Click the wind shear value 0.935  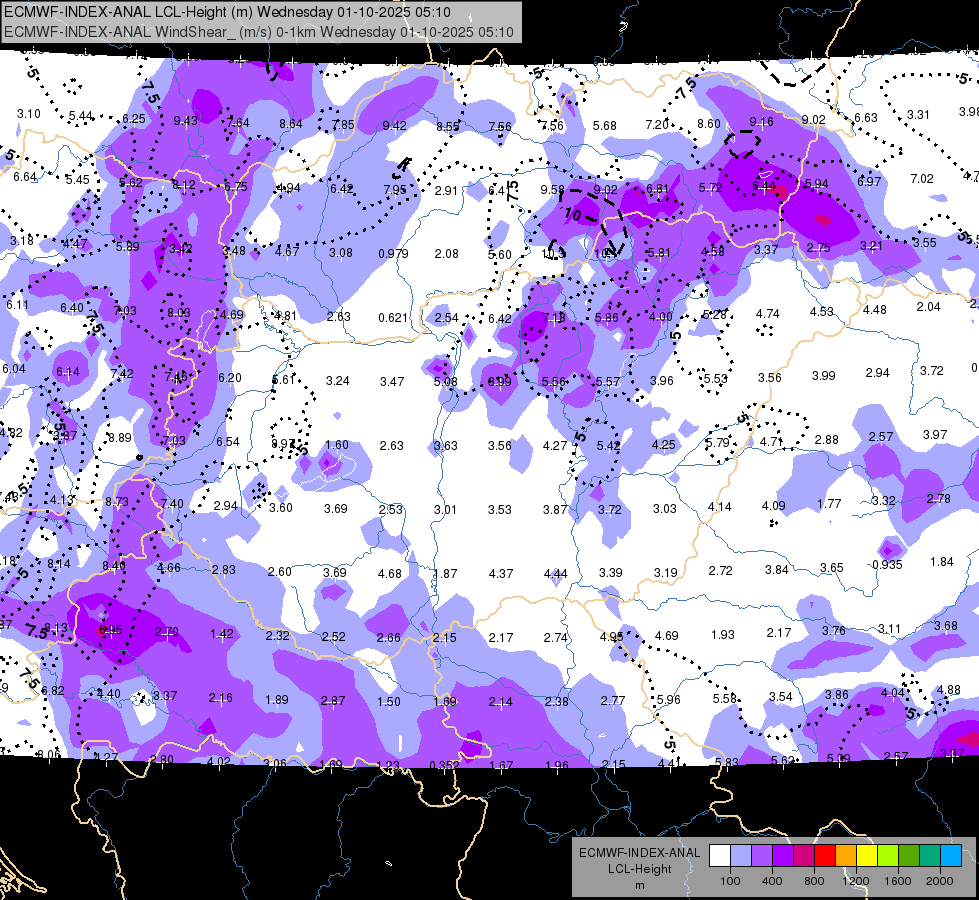(887, 565)
